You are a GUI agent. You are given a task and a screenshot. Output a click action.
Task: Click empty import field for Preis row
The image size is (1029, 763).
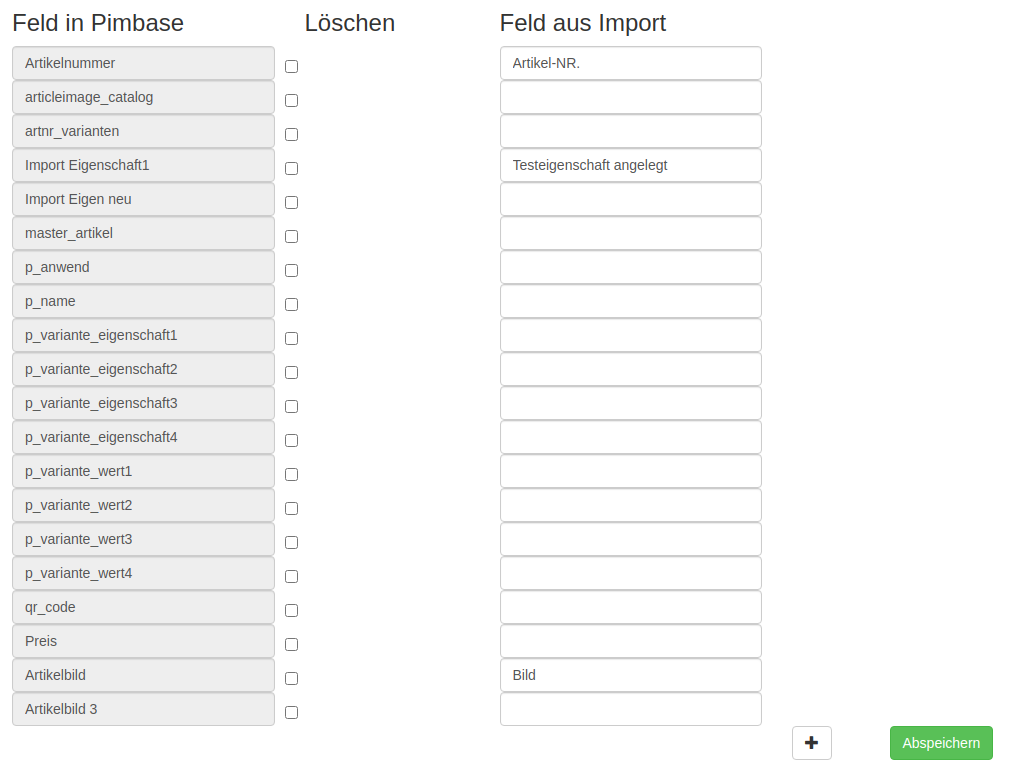click(x=630, y=641)
